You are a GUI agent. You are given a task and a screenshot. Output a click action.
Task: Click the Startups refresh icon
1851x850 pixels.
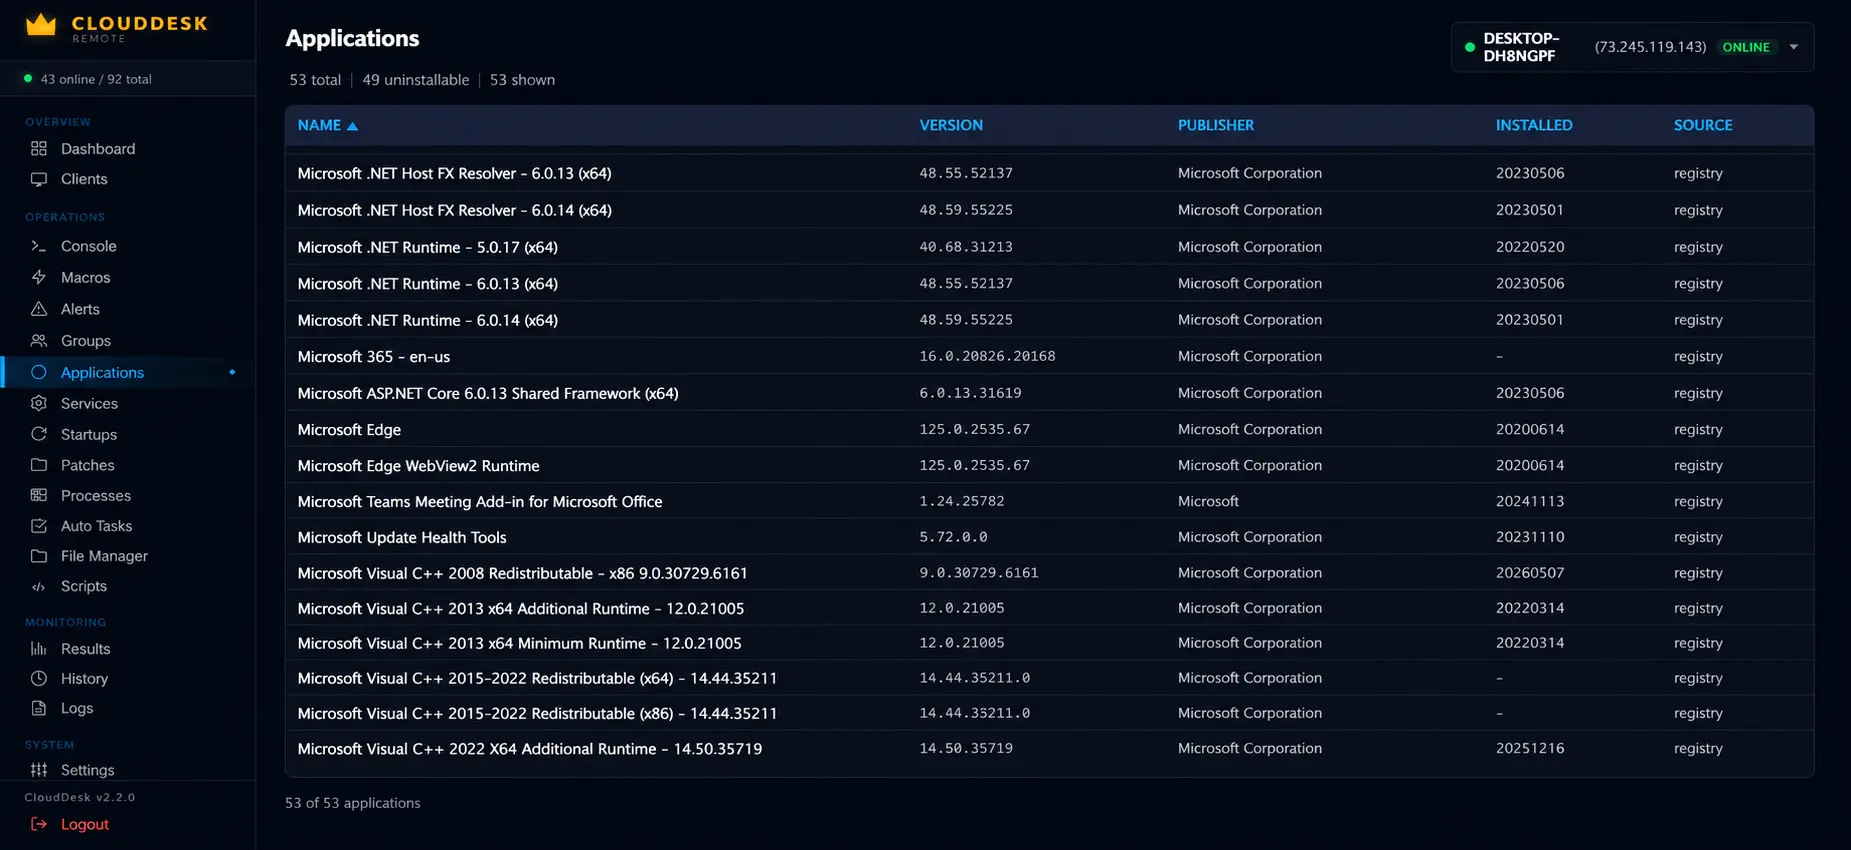(x=39, y=434)
